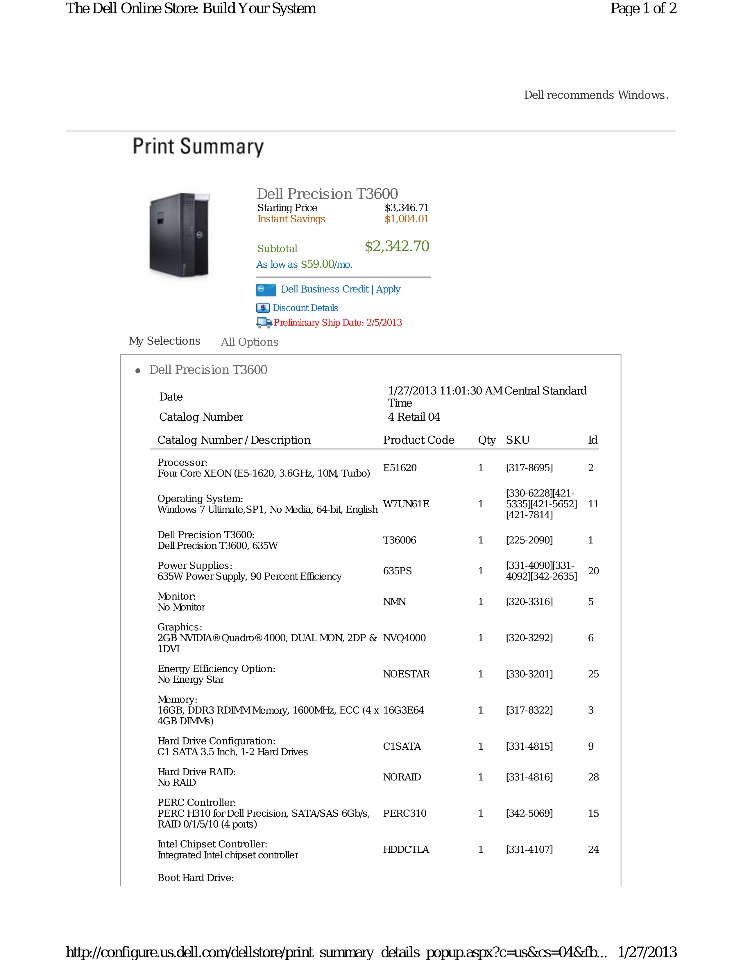Click the Catalog Number / Description column header
Image resolution: width=741 pixels, height=960 pixels.
234,440
